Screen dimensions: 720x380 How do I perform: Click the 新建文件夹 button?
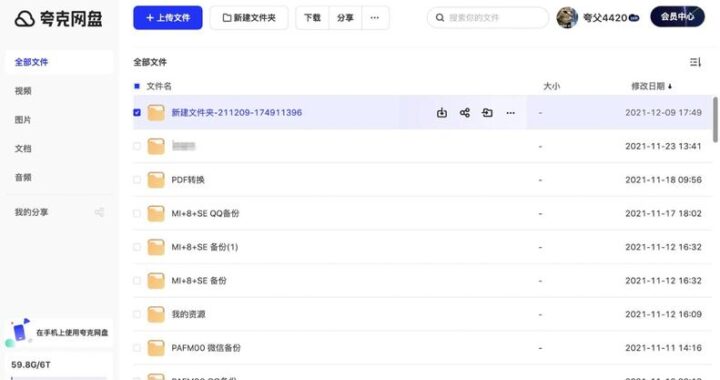tap(249, 18)
